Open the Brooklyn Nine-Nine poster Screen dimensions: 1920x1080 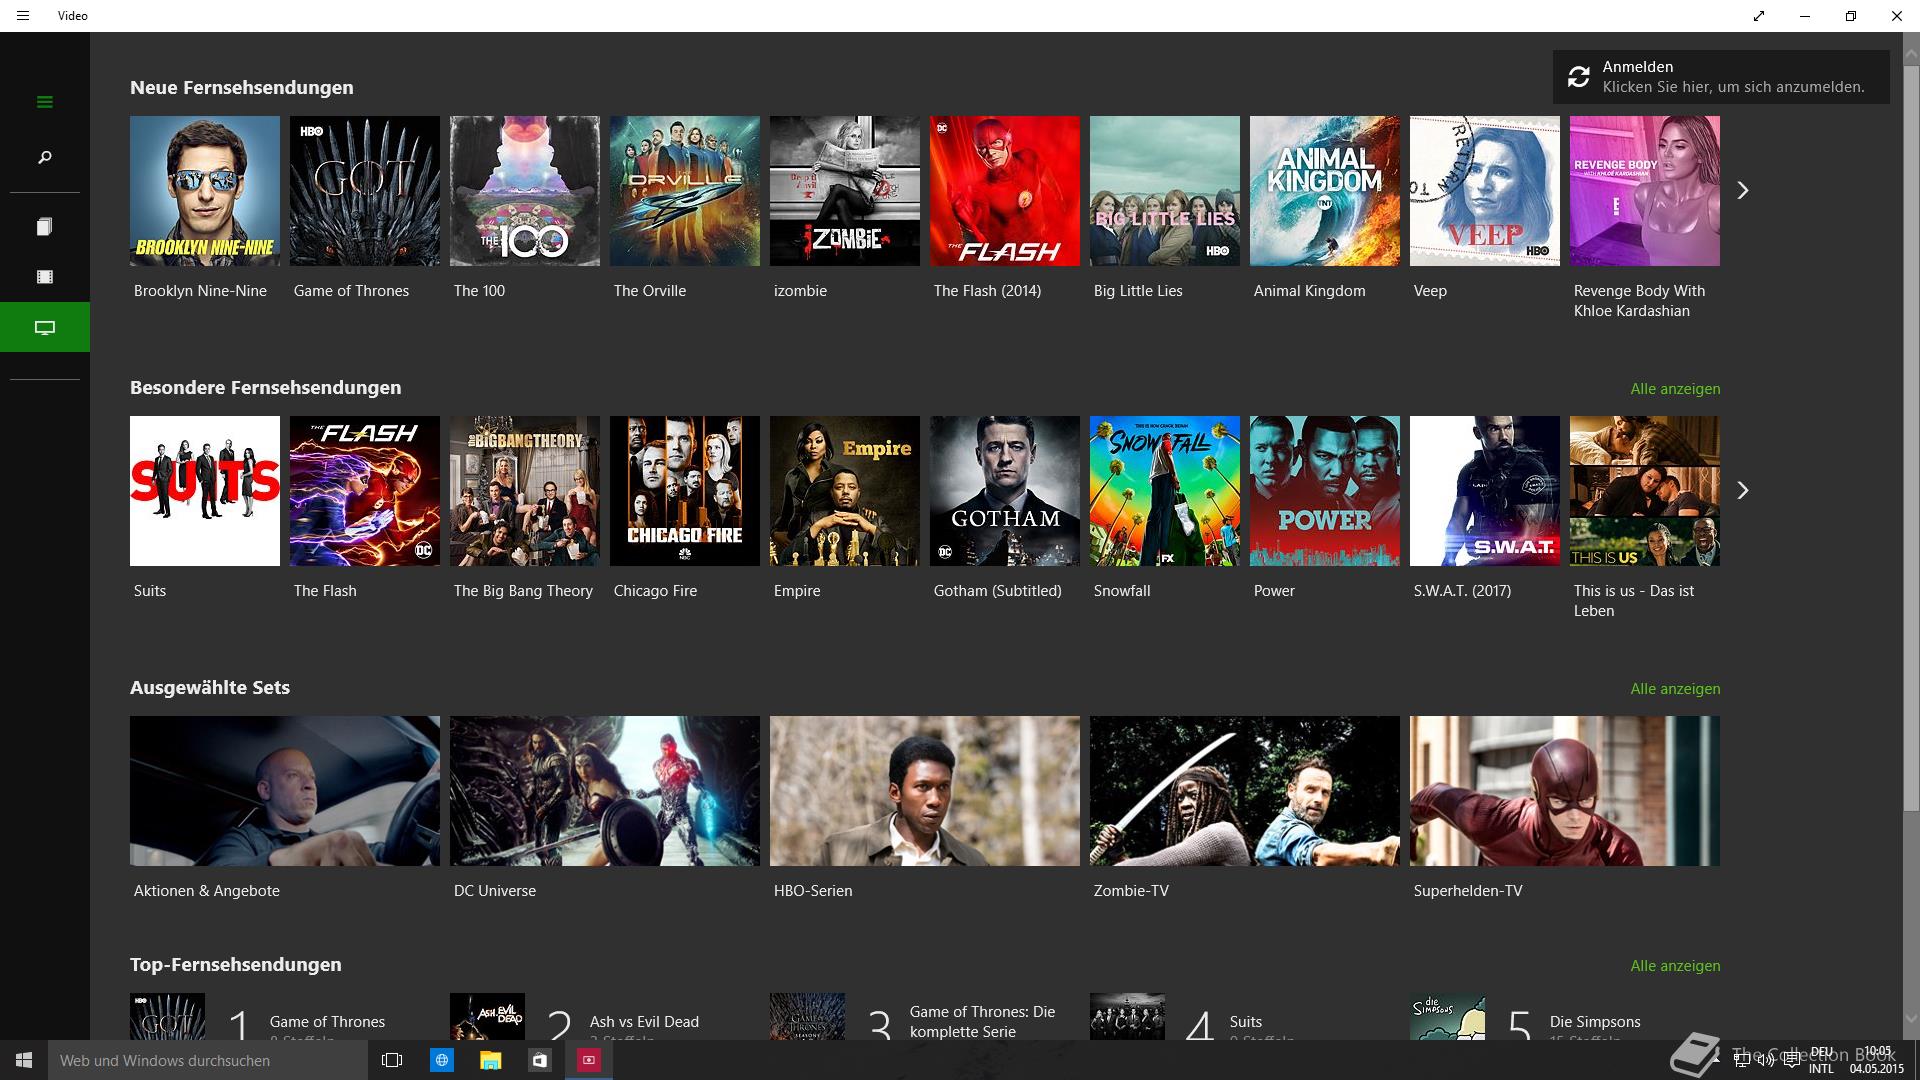coord(205,191)
